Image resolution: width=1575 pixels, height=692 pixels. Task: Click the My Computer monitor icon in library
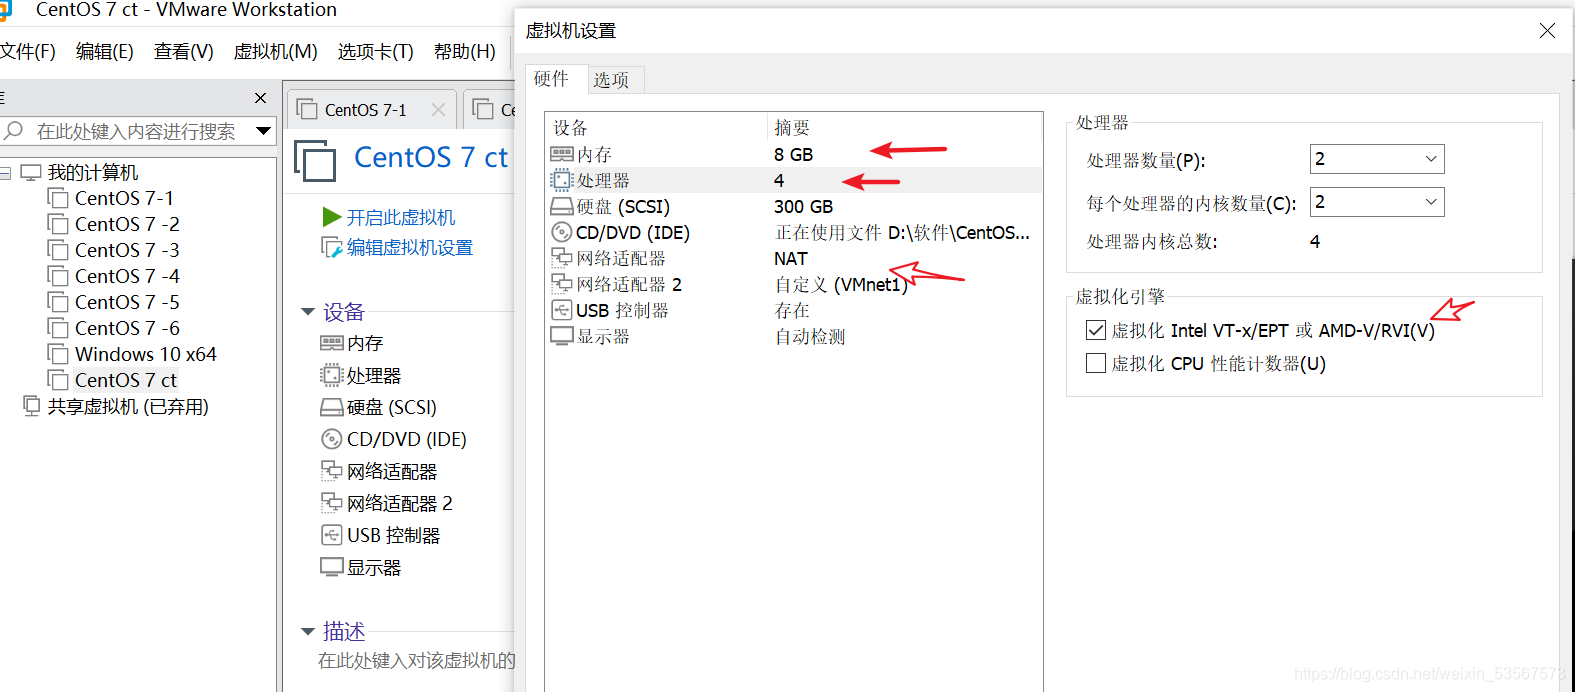pyautogui.click(x=31, y=172)
